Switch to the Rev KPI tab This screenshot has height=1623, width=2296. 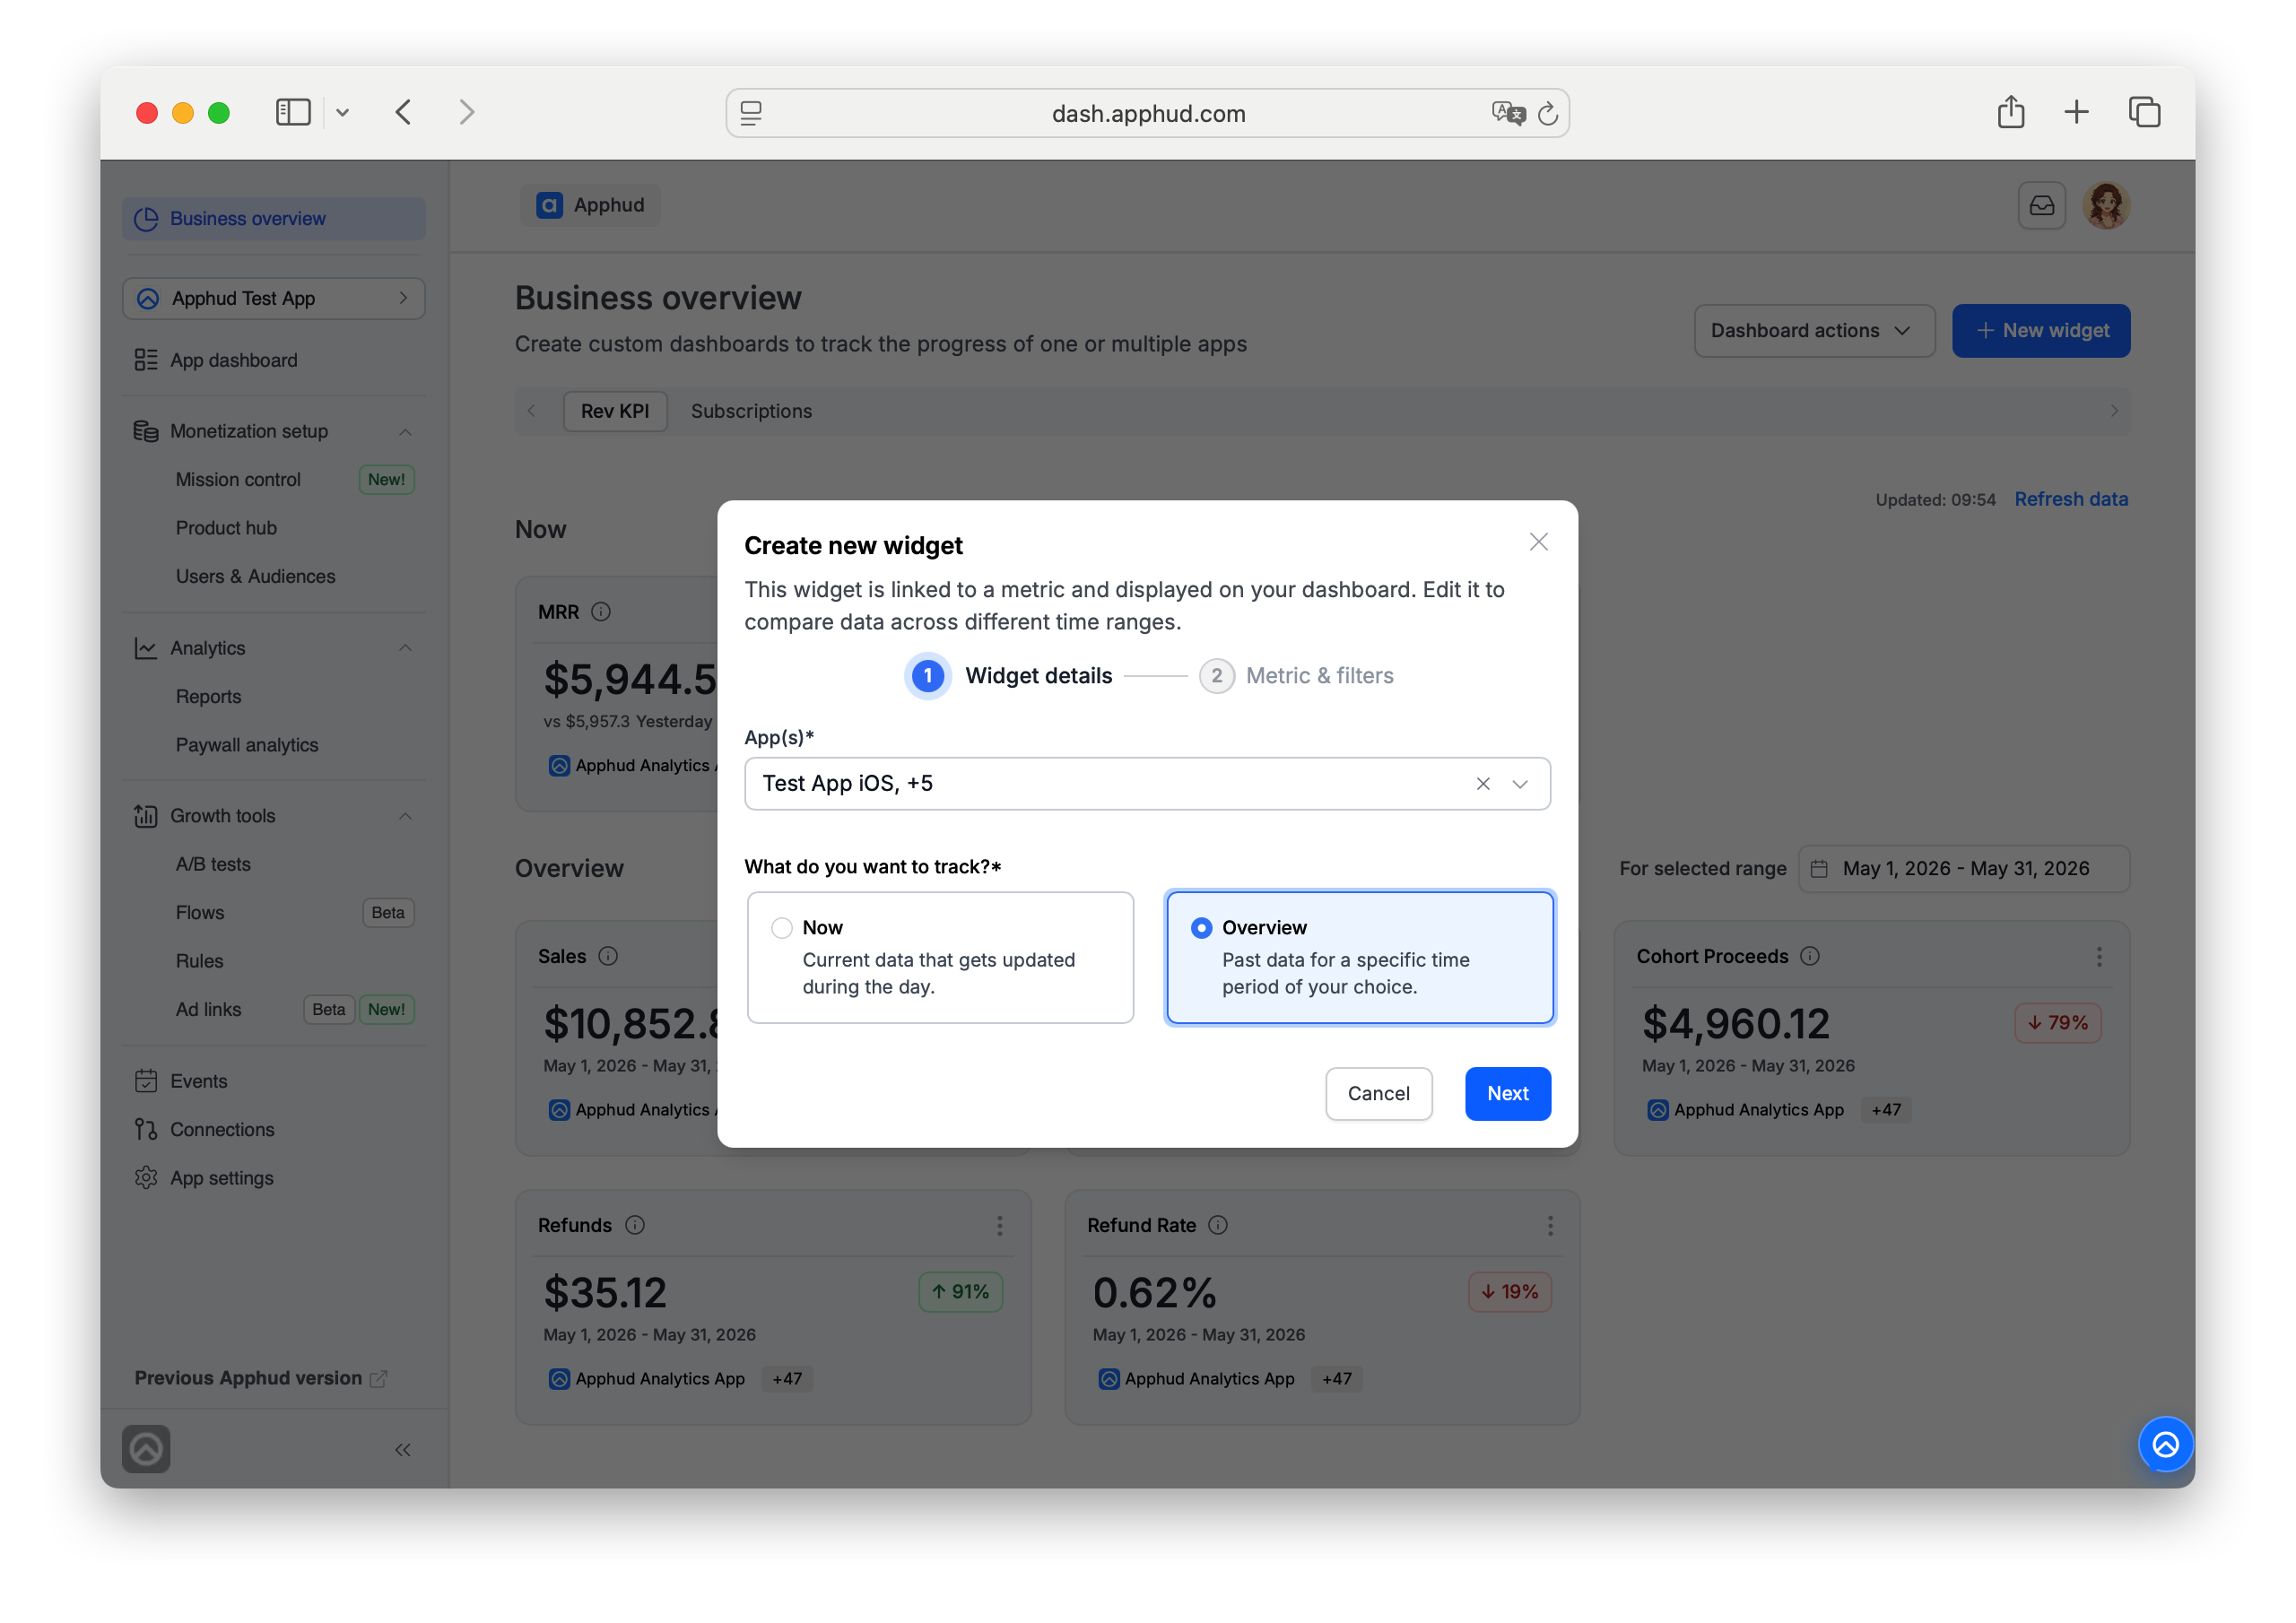pos(614,411)
